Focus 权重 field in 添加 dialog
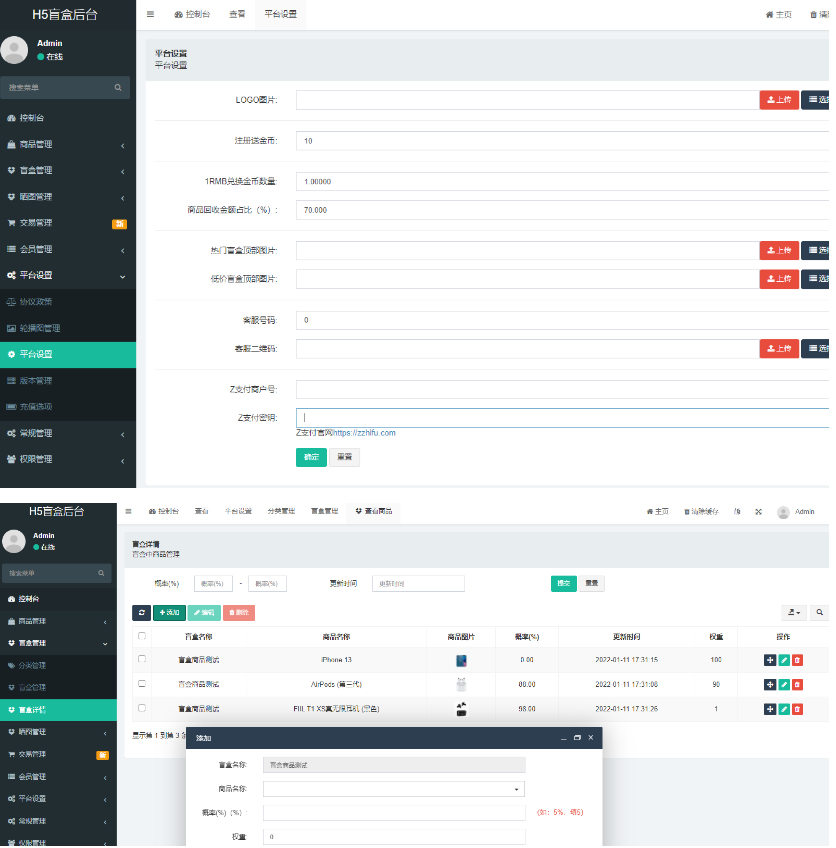 [x=394, y=837]
